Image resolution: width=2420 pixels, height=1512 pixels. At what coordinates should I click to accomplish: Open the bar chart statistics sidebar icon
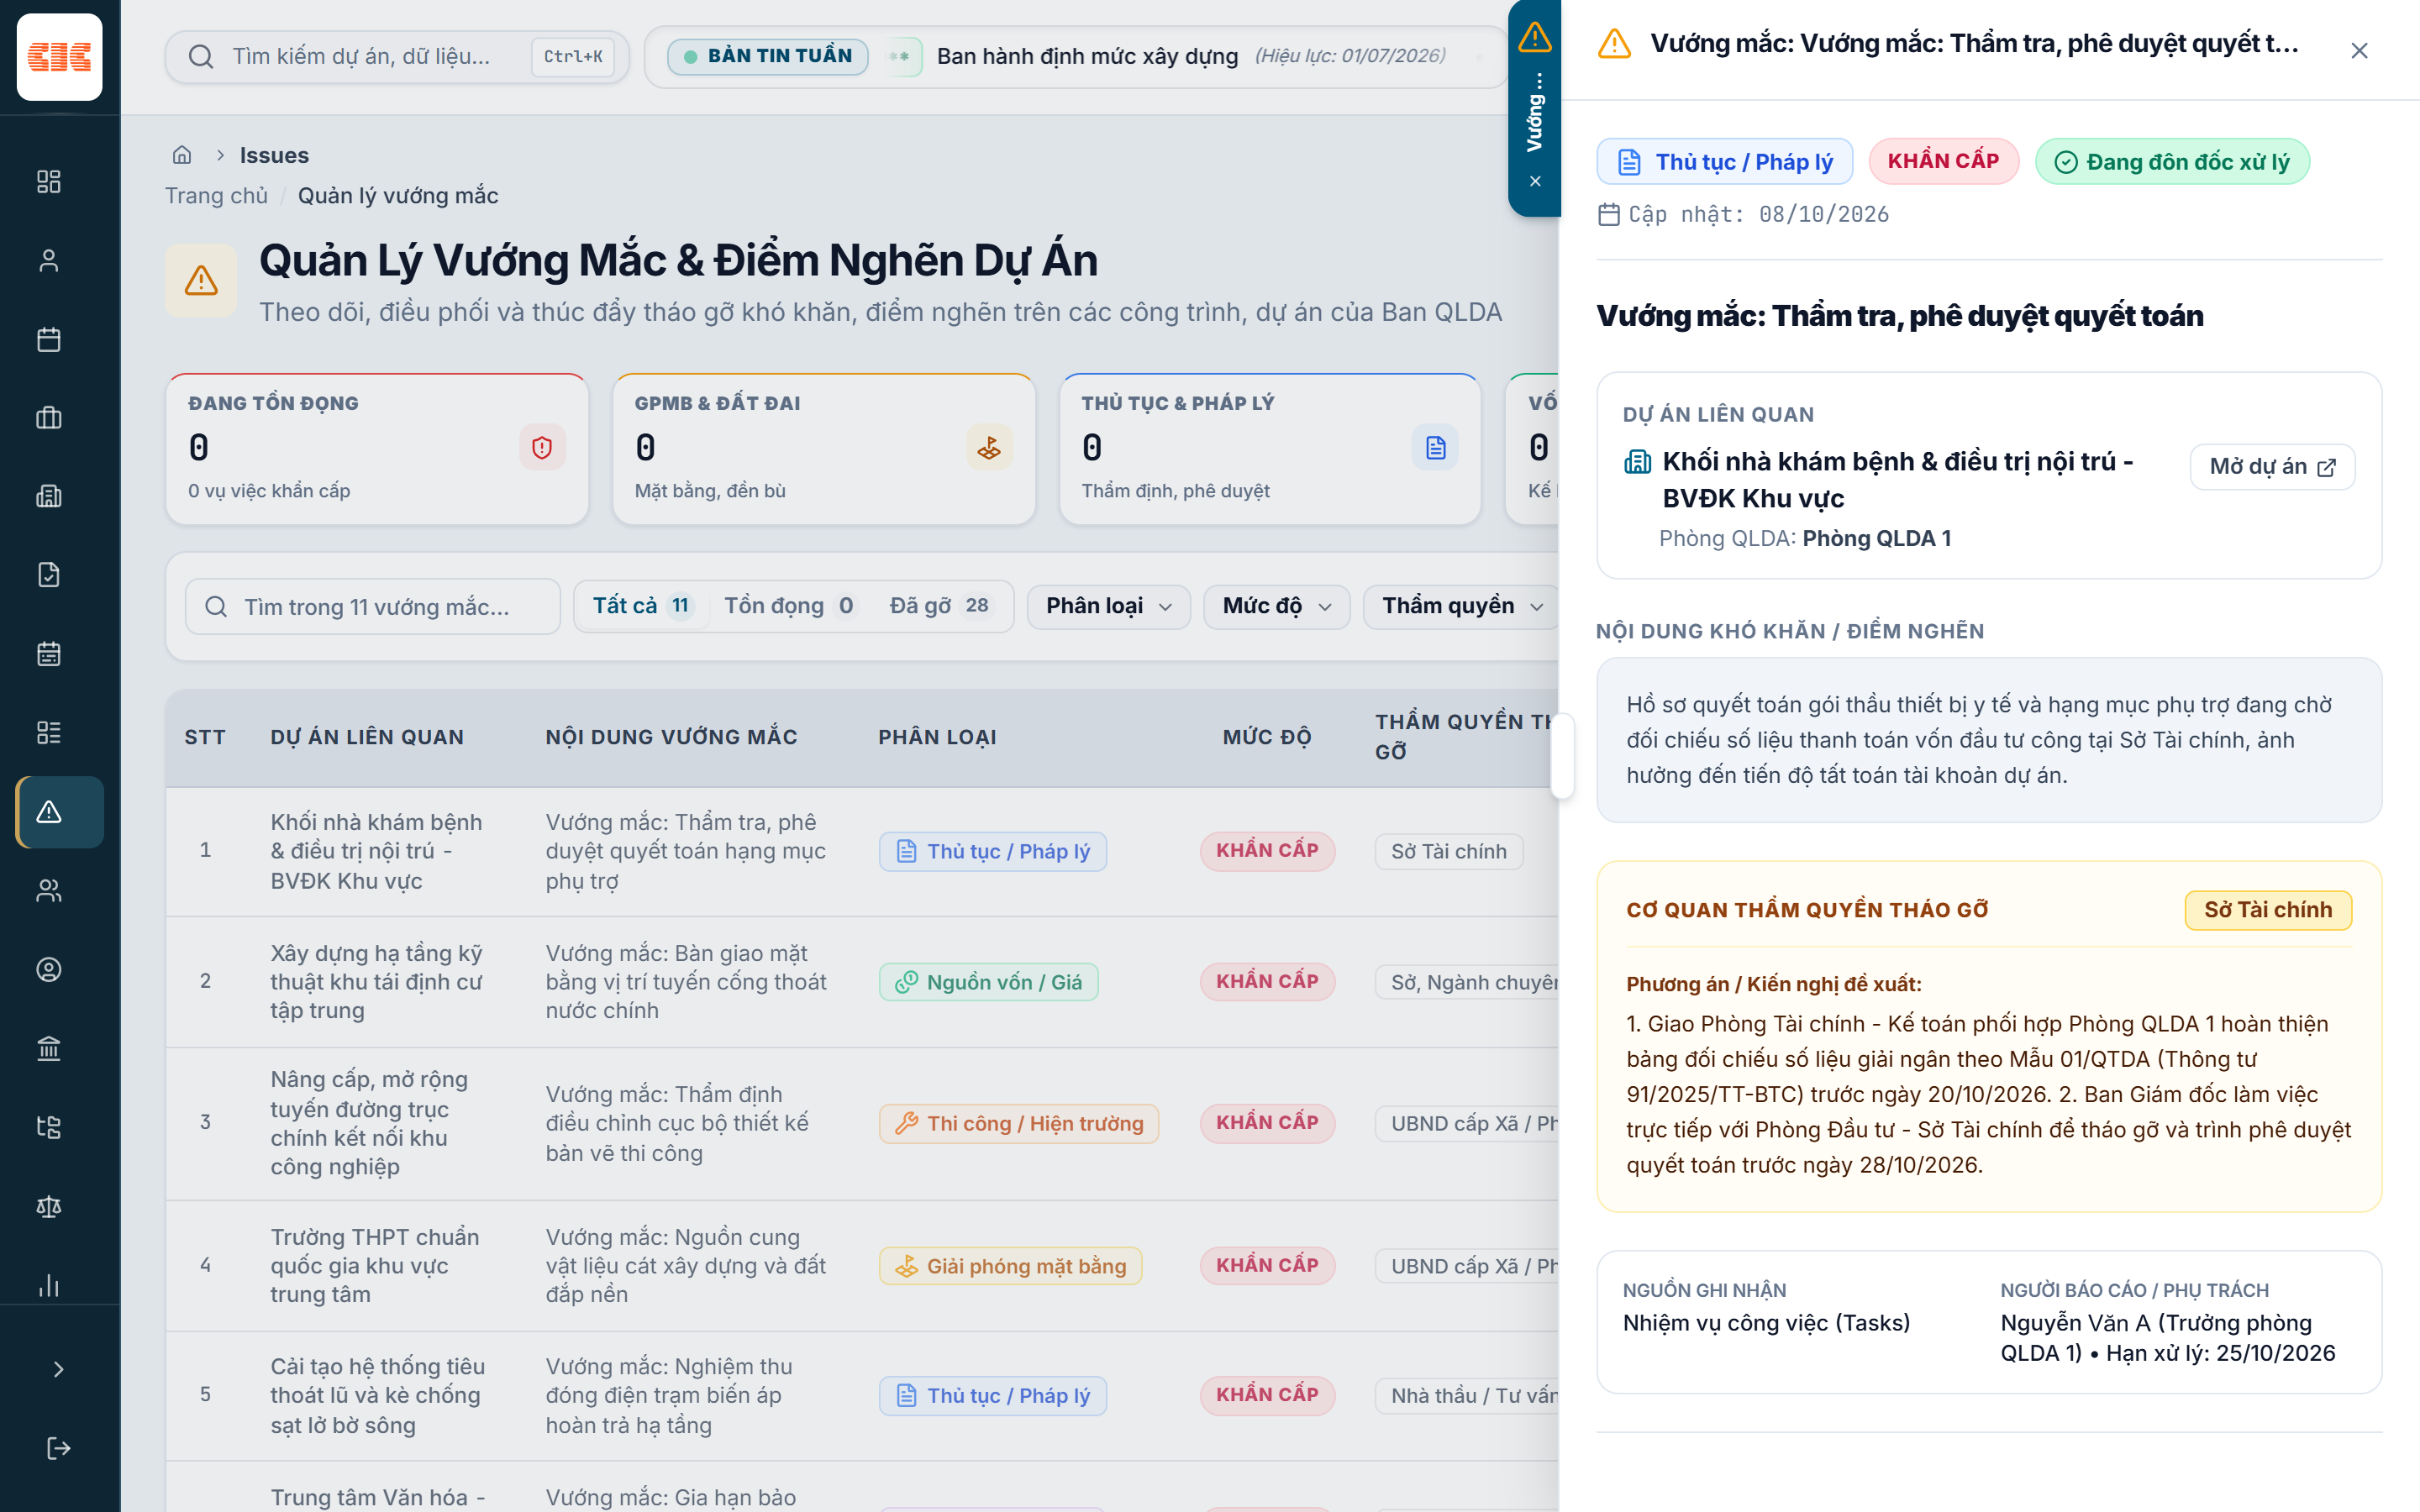tap(48, 1284)
